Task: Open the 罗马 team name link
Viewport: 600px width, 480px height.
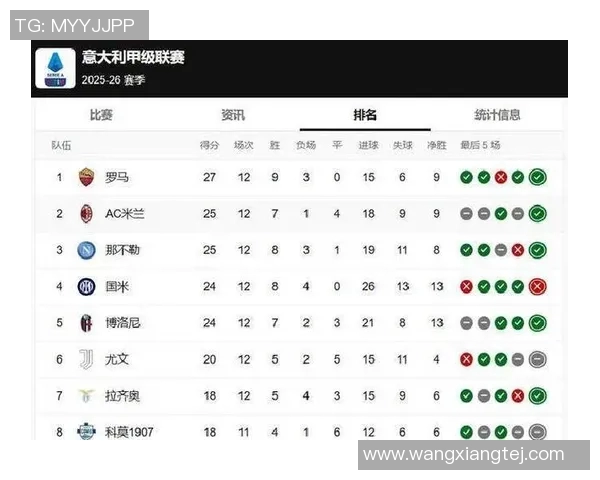Action: [x=117, y=178]
